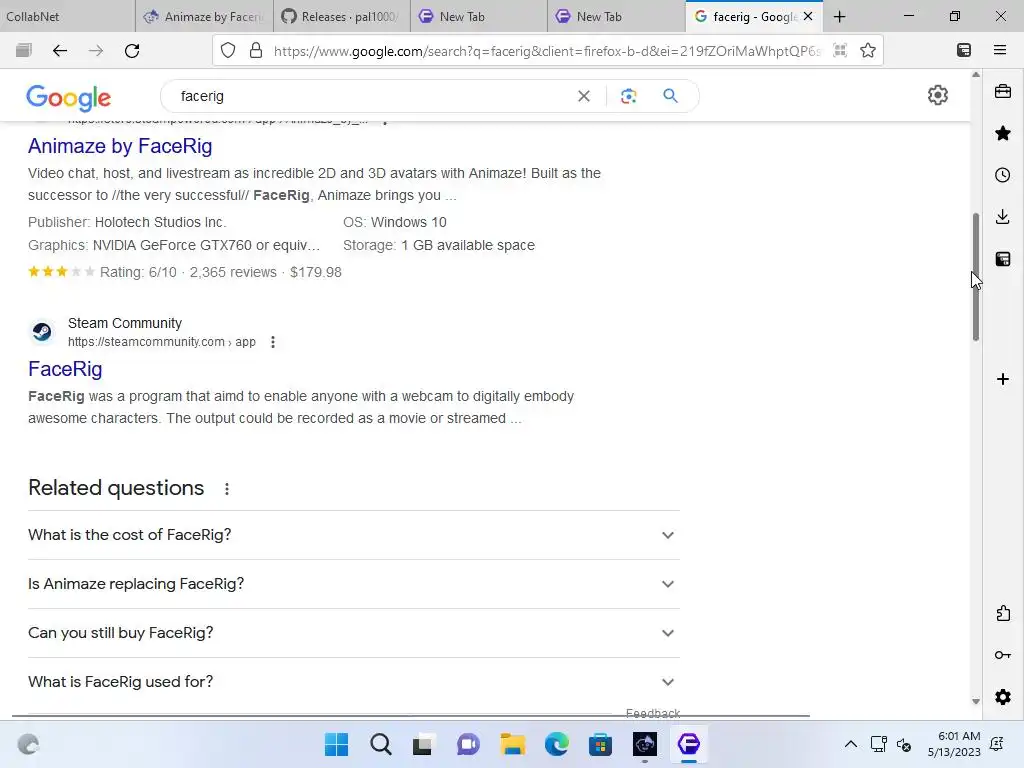
Task: Expand 'Is Animaze replacing FaceRig?' question
Action: pos(354,584)
